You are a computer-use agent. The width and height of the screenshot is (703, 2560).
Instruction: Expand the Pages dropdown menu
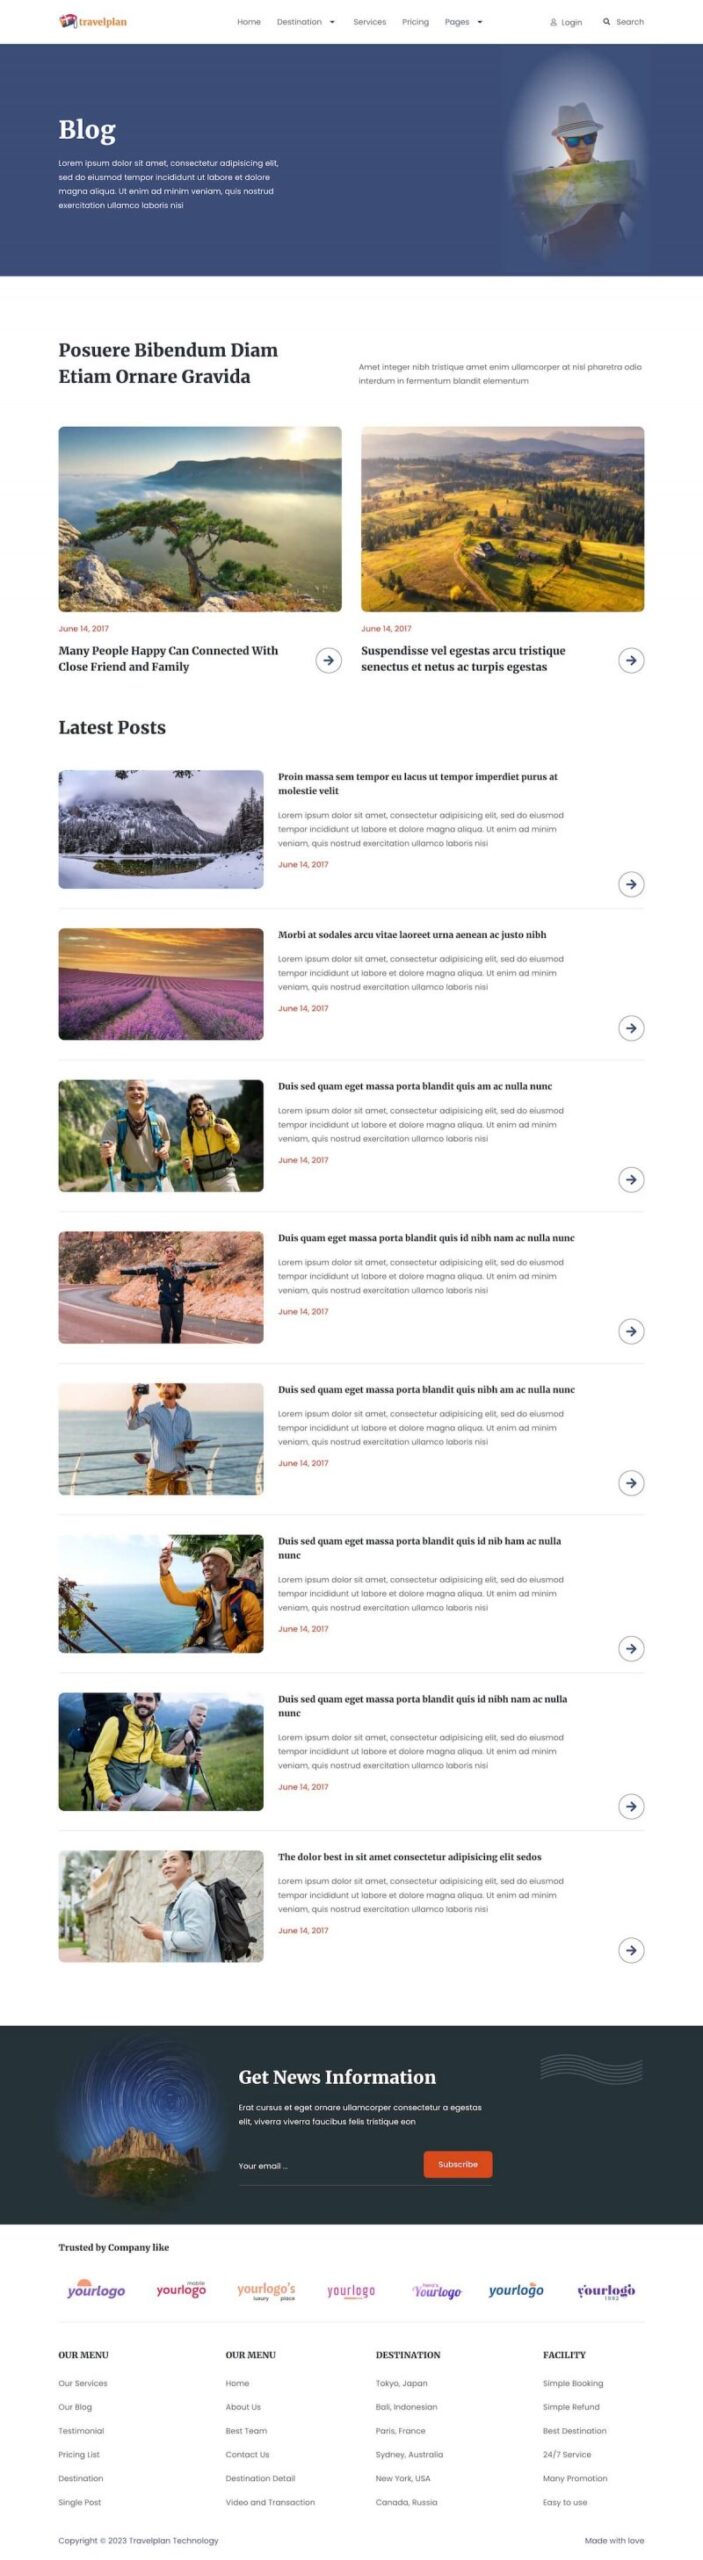464,22
